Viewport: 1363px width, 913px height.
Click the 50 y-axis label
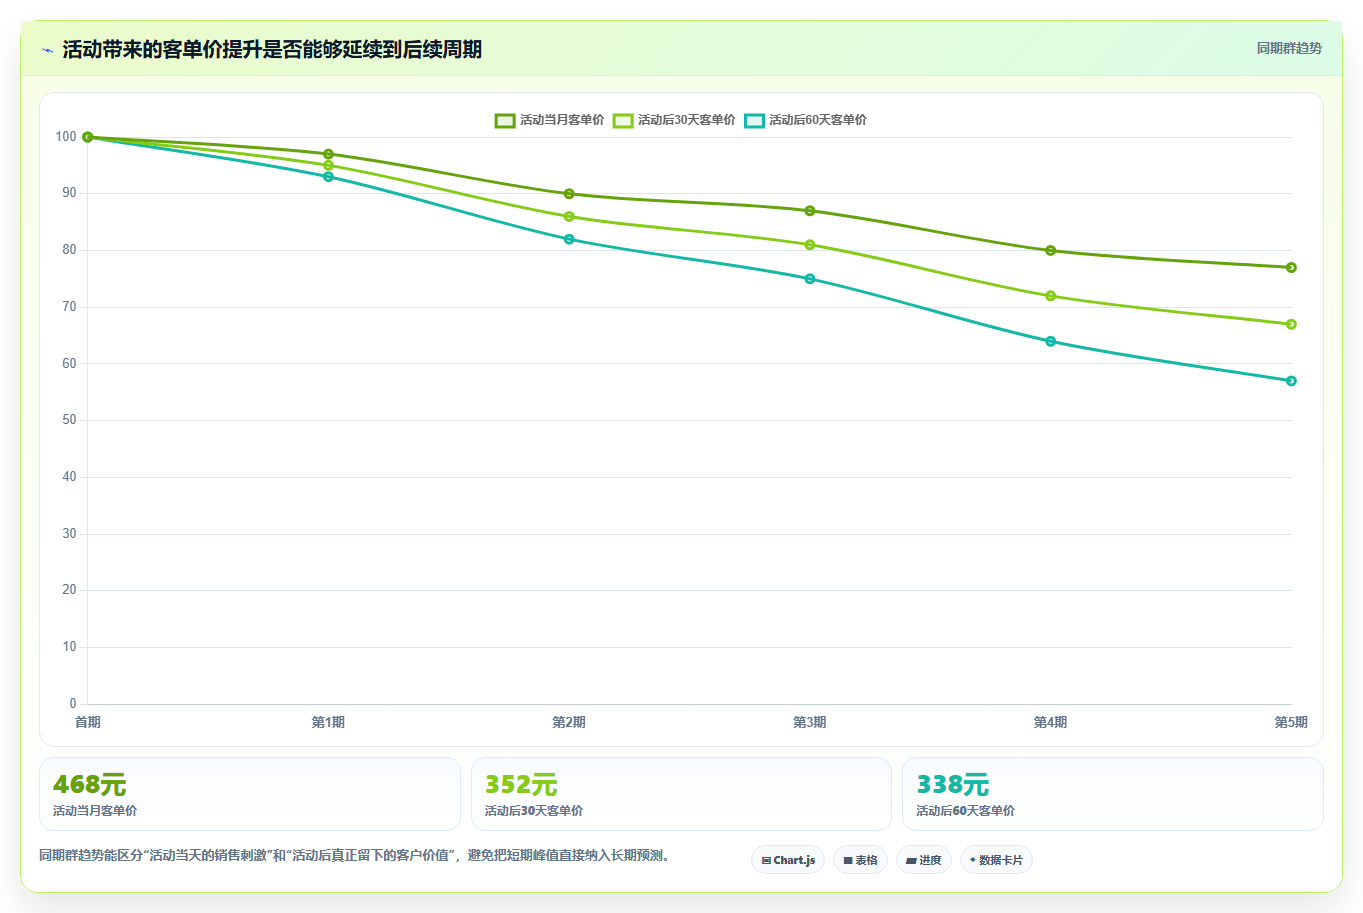tap(69, 420)
